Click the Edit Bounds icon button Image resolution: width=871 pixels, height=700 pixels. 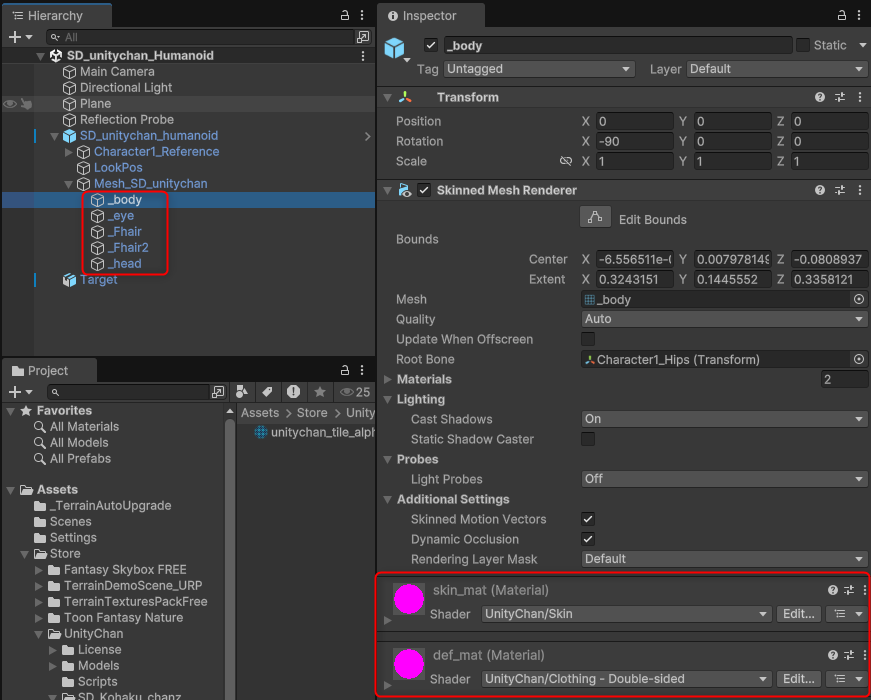click(595, 218)
